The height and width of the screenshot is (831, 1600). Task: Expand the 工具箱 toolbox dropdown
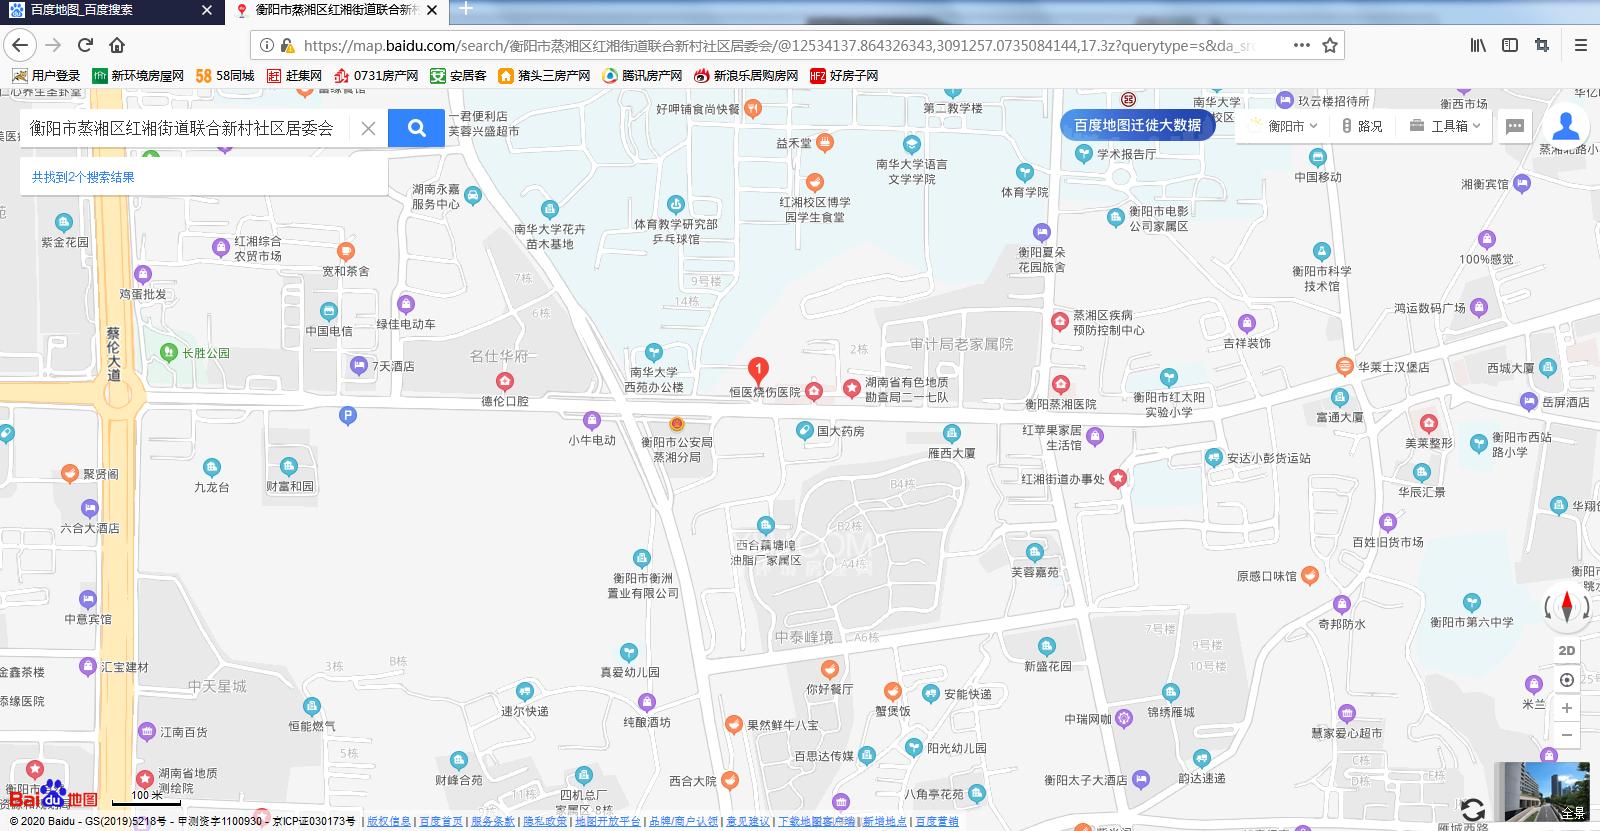[1444, 126]
